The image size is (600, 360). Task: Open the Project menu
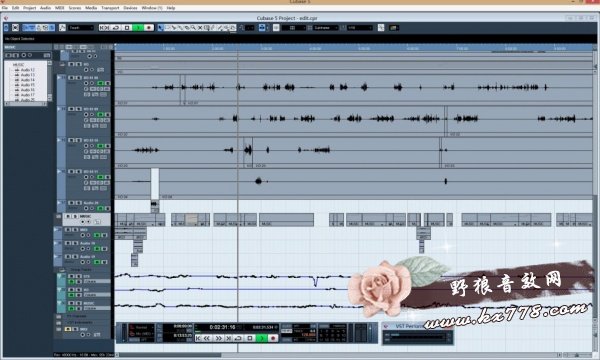(29, 8)
